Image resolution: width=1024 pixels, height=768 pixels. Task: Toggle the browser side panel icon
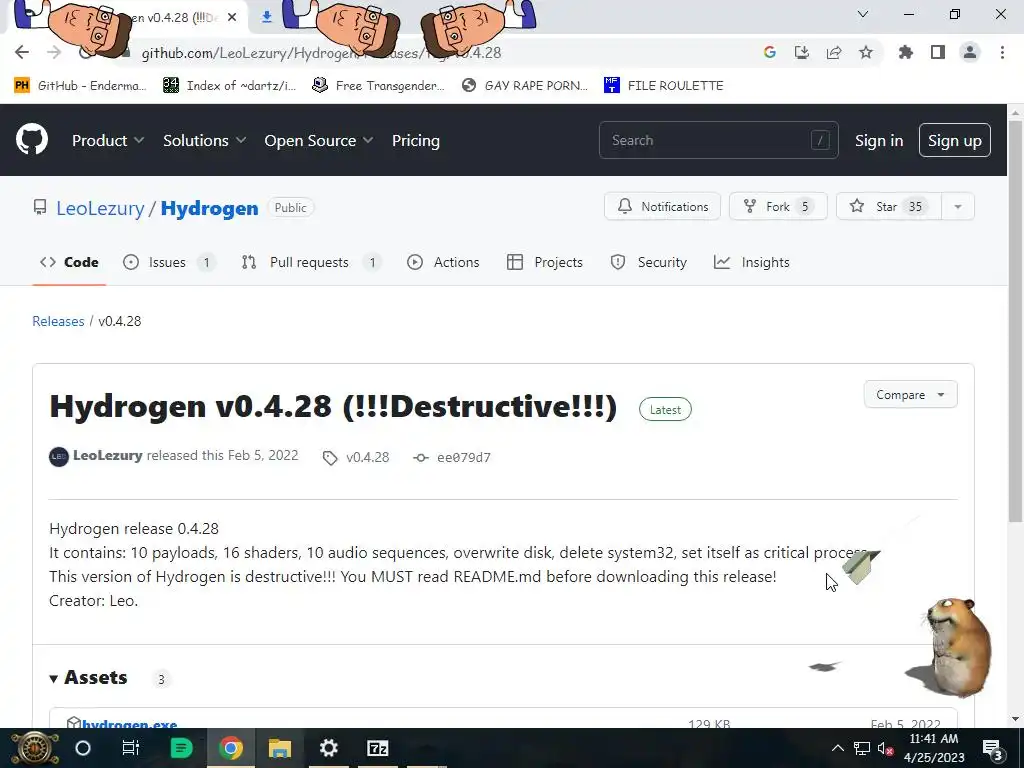pos(938,52)
